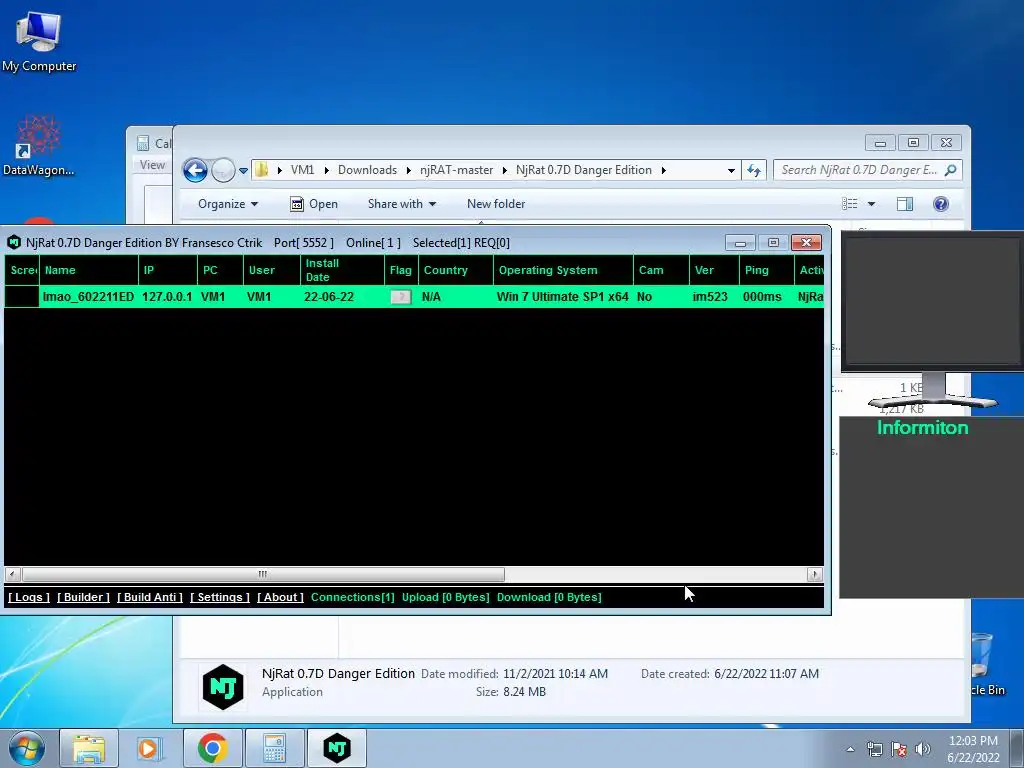1024x768 pixels.
Task: Expand the Share with dropdown
Action: (402, 204)
